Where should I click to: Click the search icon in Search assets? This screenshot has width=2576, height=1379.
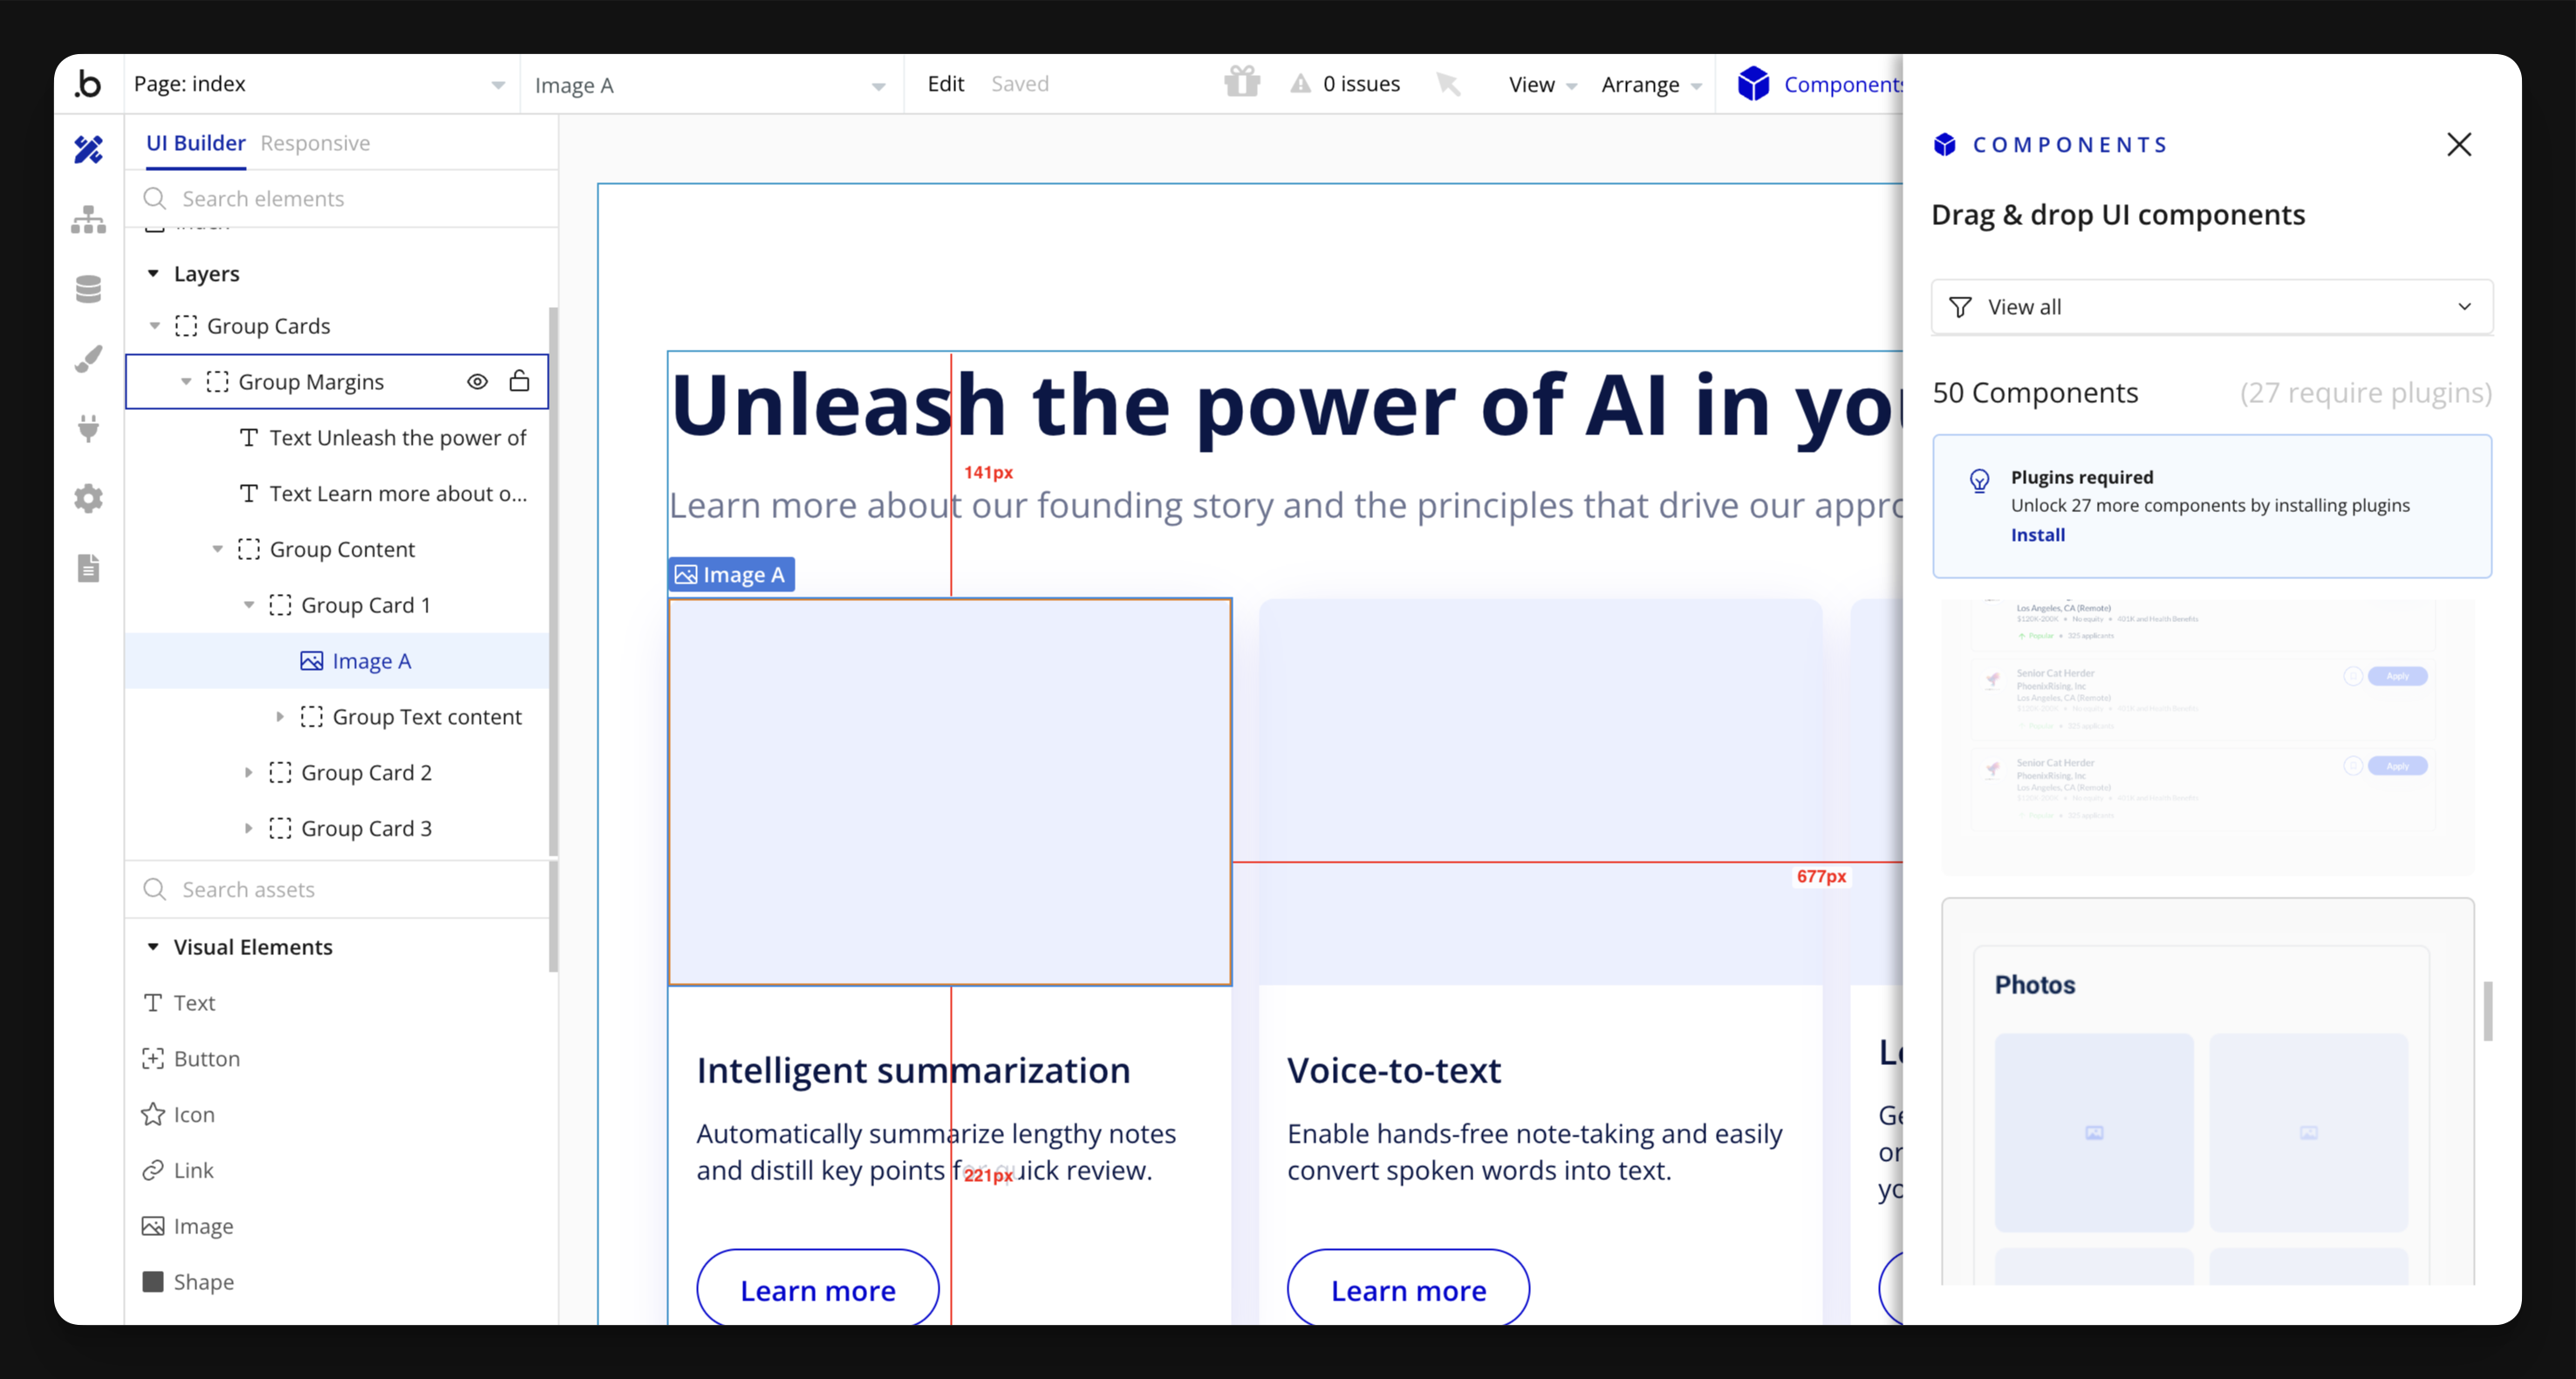(x=155, y=889)
